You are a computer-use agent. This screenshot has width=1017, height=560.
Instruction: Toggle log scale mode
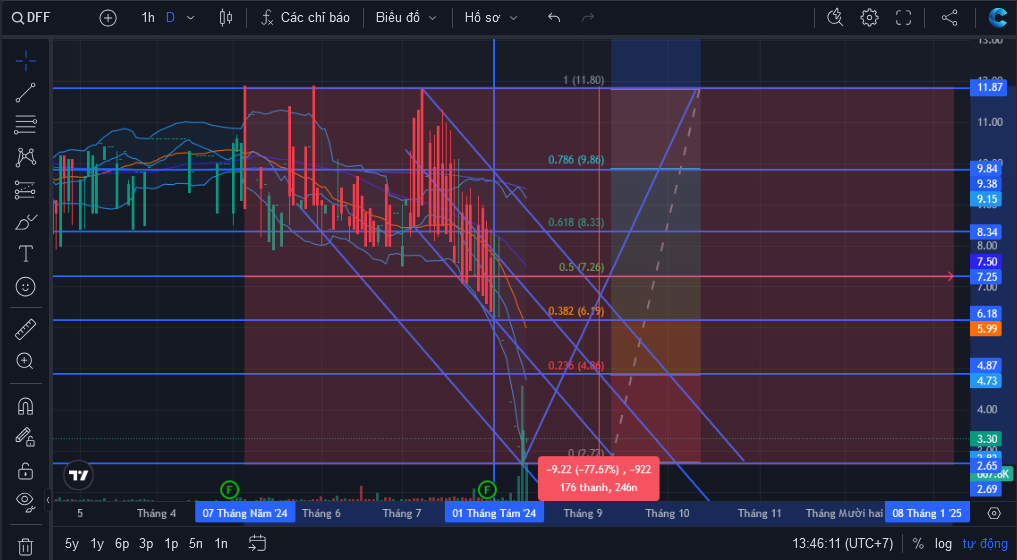(x=943, y=544)
